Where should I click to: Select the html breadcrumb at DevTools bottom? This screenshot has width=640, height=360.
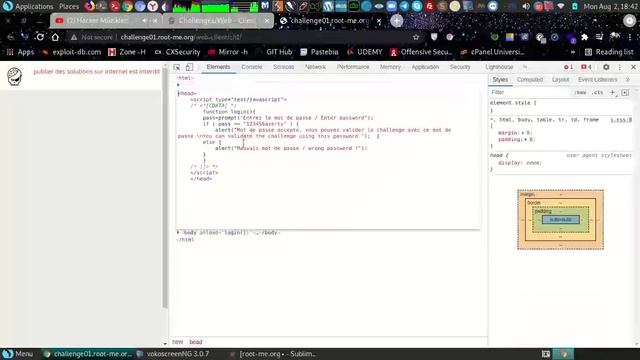(x=178, y=342)
